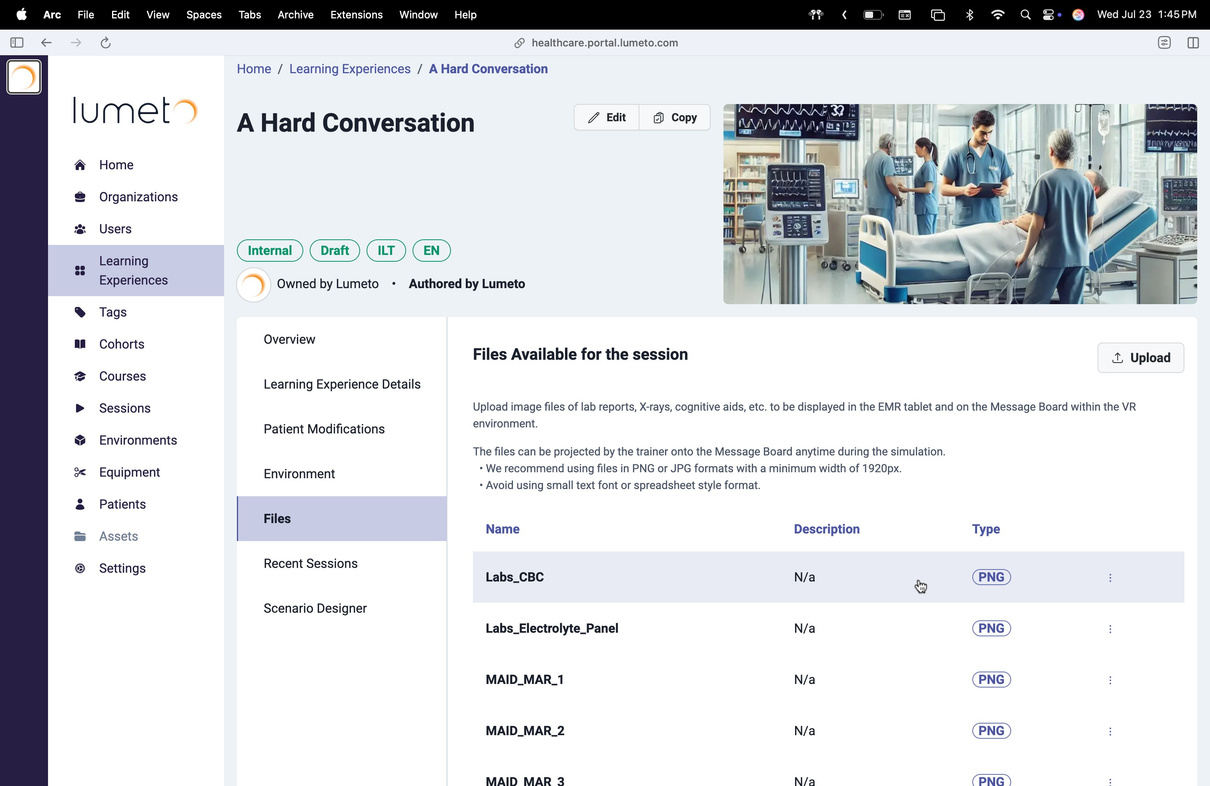
Task: Click the Lumeto logo in sidebar
Action: click(x=136, y=109)
